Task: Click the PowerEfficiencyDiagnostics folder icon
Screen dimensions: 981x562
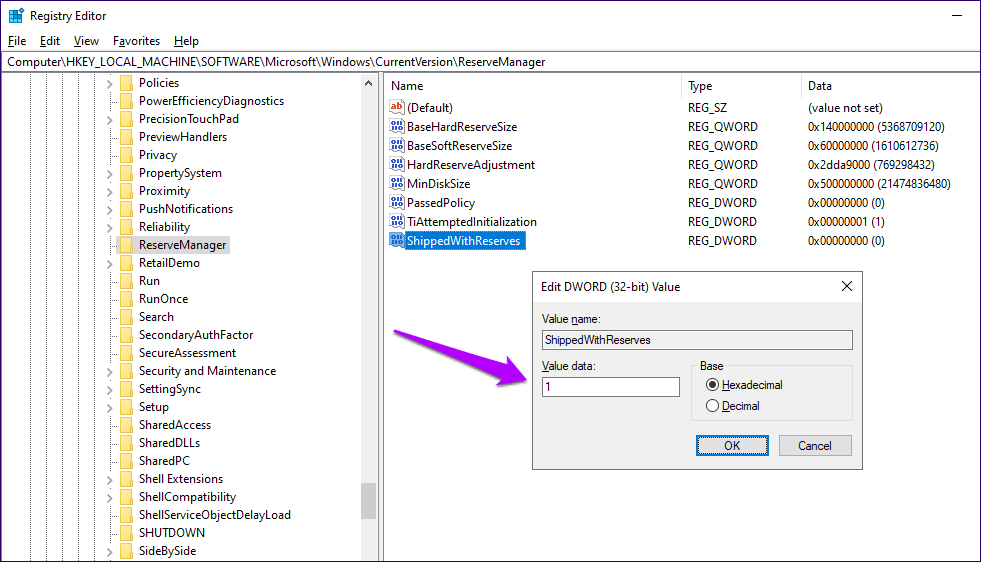Action: (x=126, y=101)
